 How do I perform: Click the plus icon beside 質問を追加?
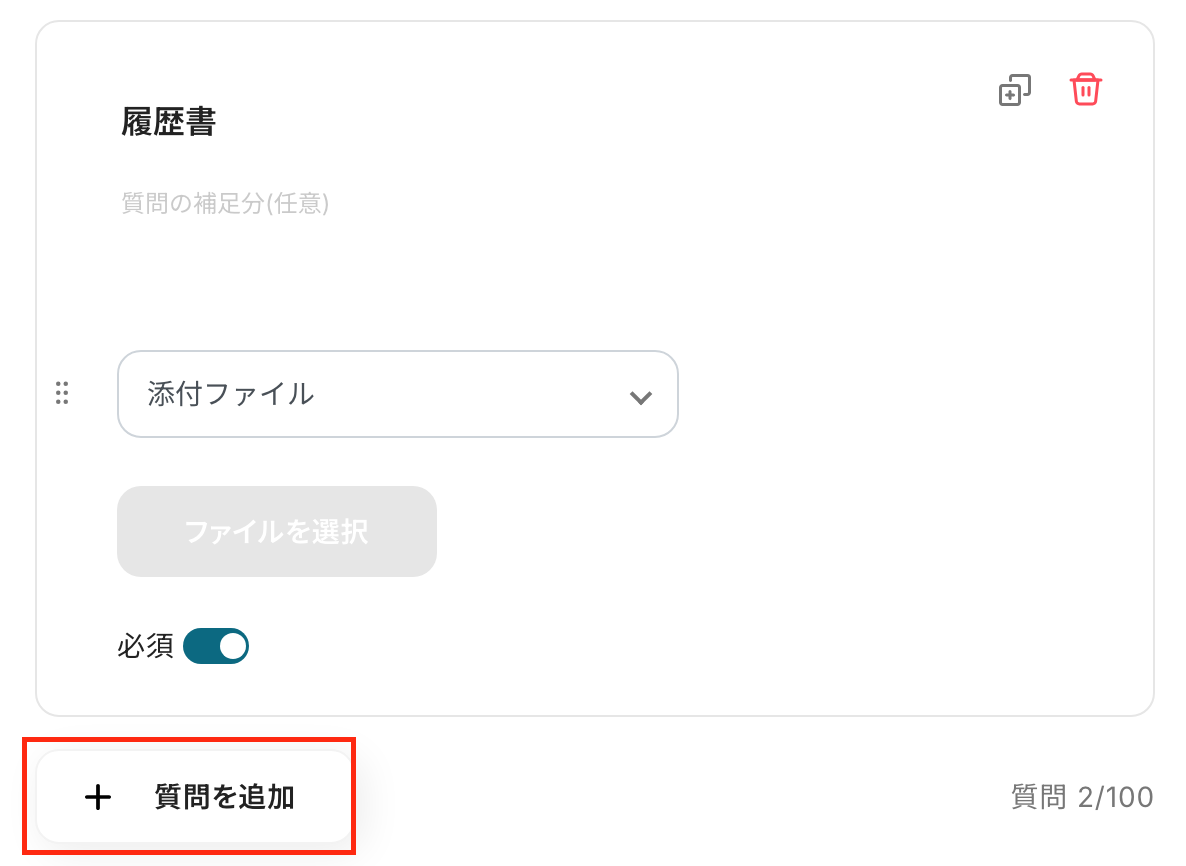(x=97, y=797)
